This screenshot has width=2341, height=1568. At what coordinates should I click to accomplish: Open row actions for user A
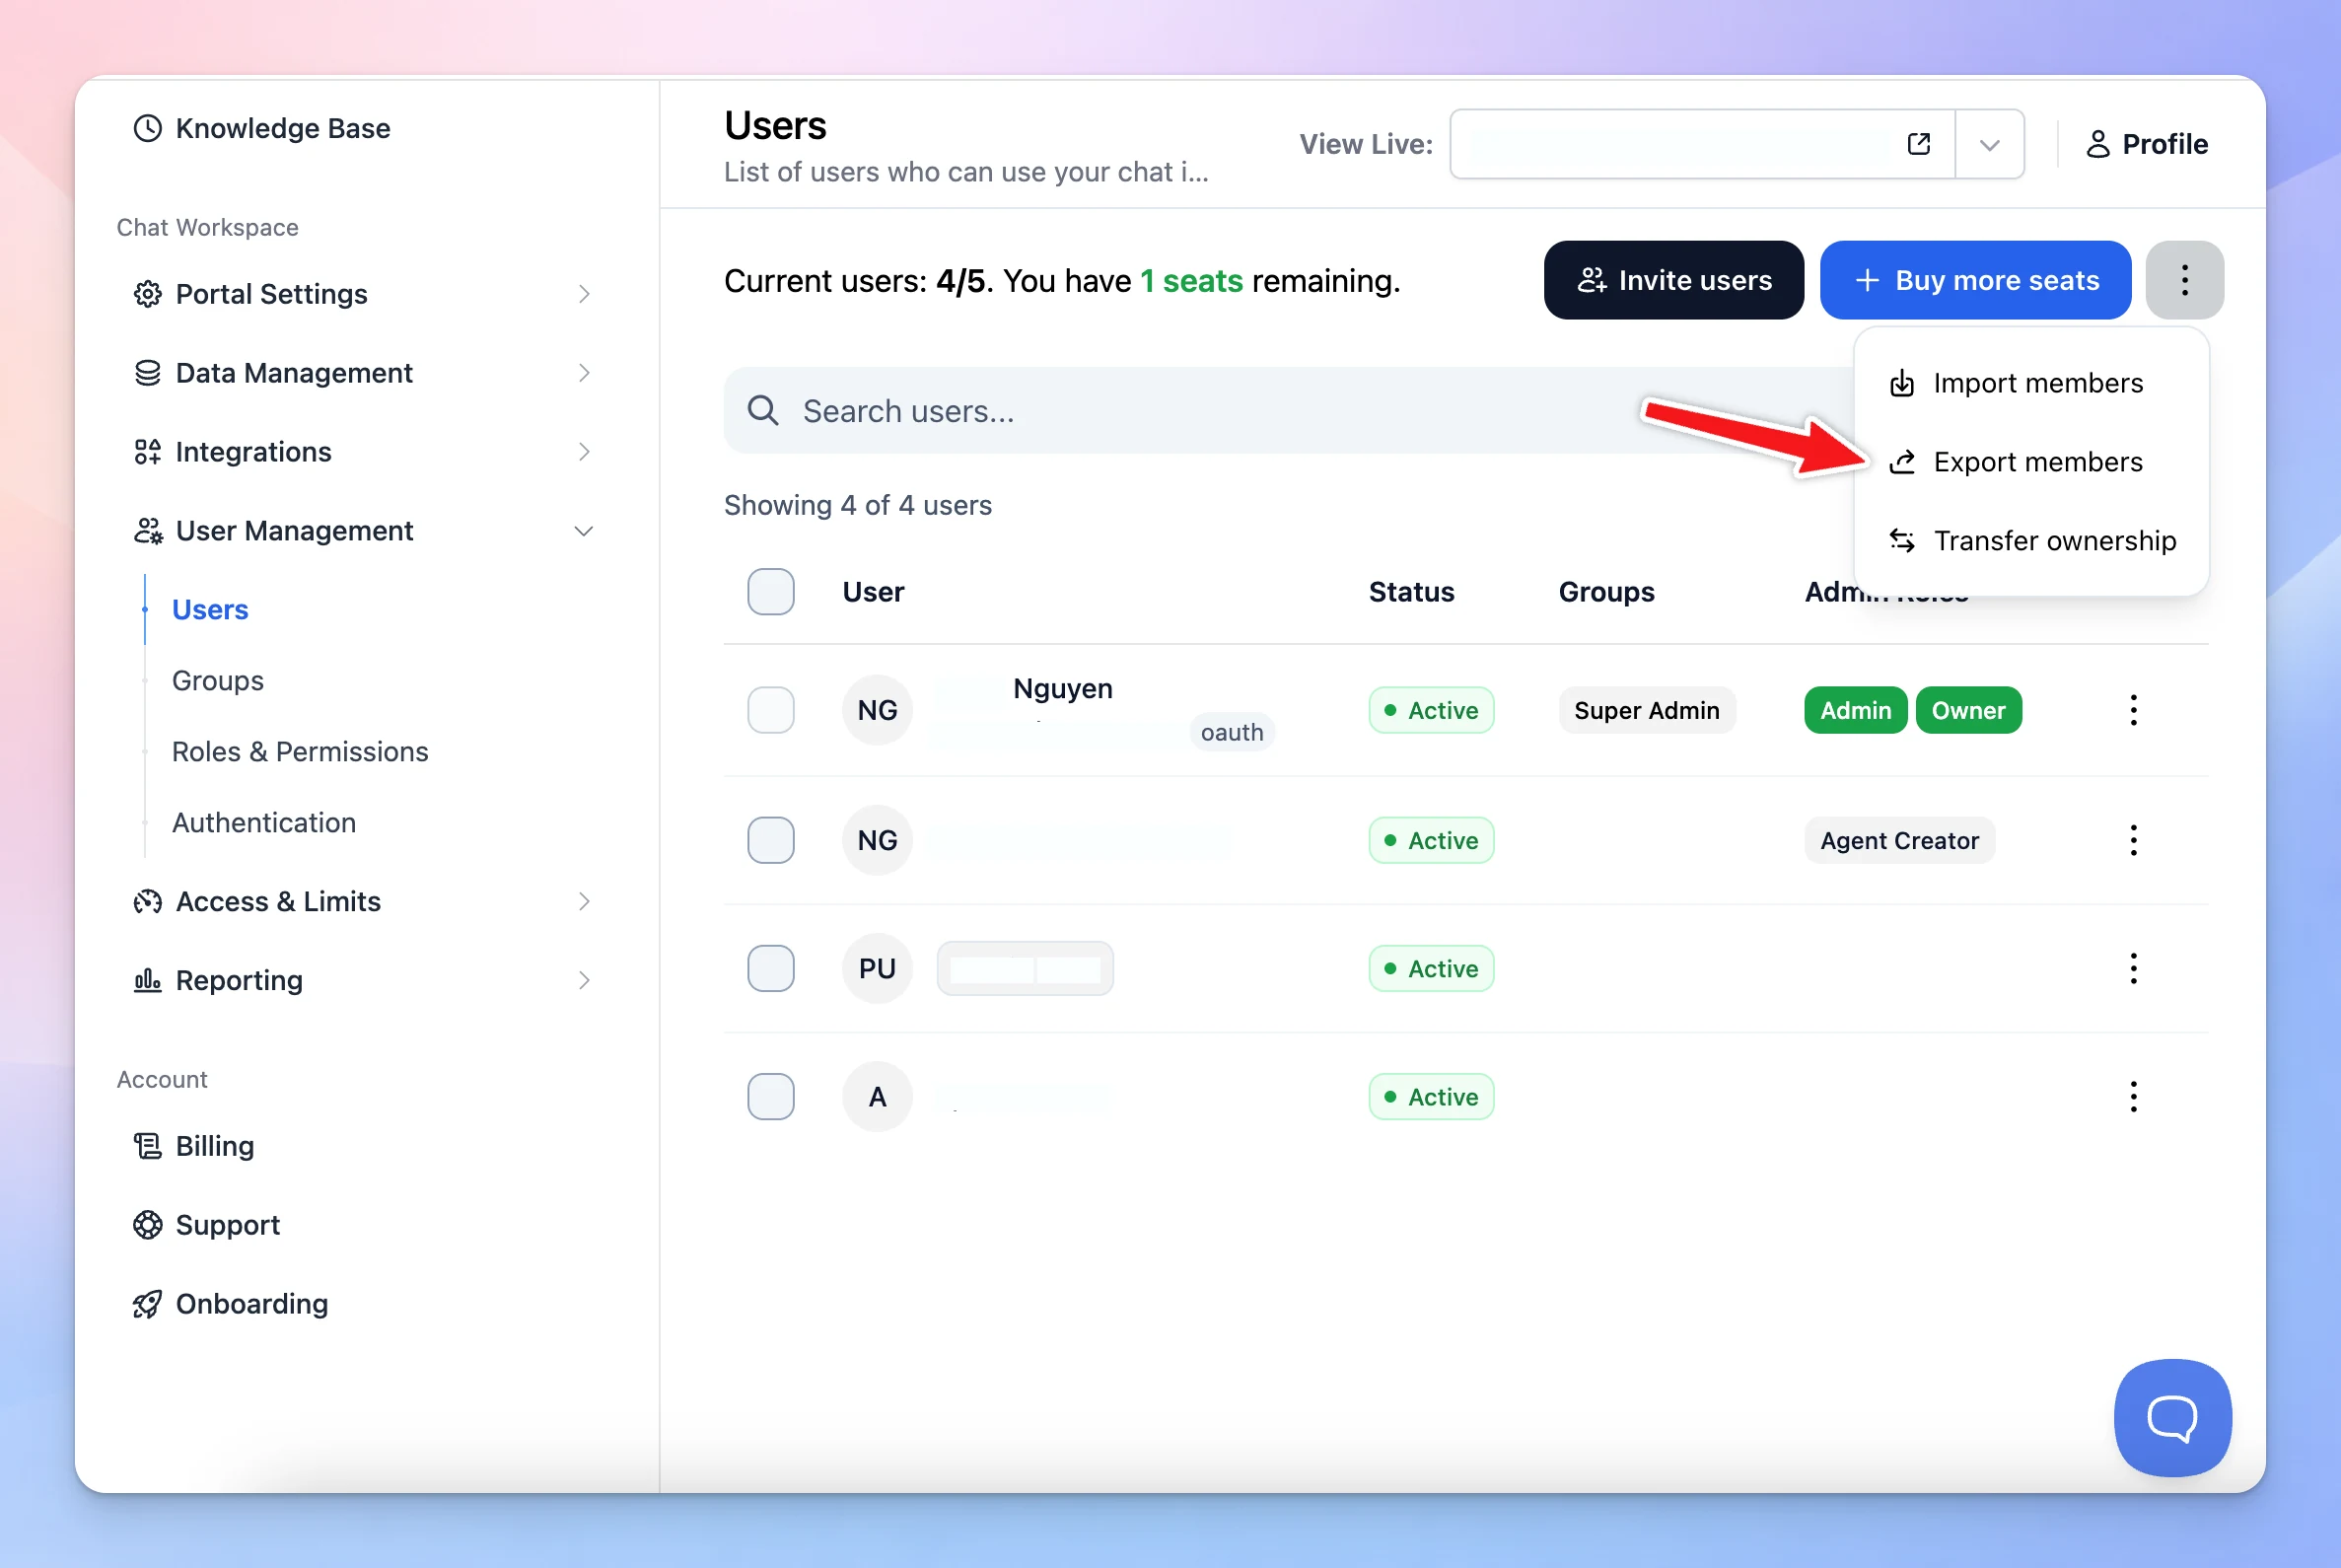click(x=2133, y=1097)
